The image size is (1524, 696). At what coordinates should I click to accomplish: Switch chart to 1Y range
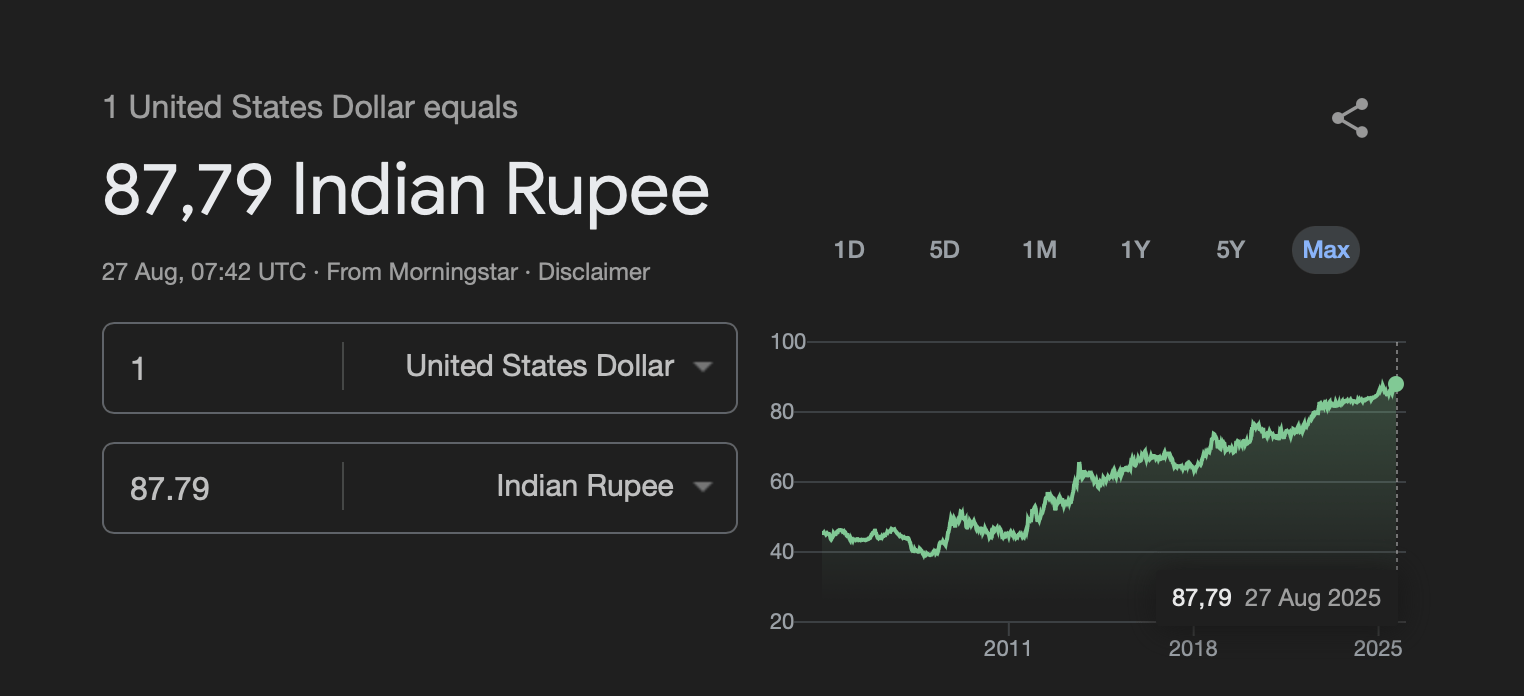[1135, 250]
